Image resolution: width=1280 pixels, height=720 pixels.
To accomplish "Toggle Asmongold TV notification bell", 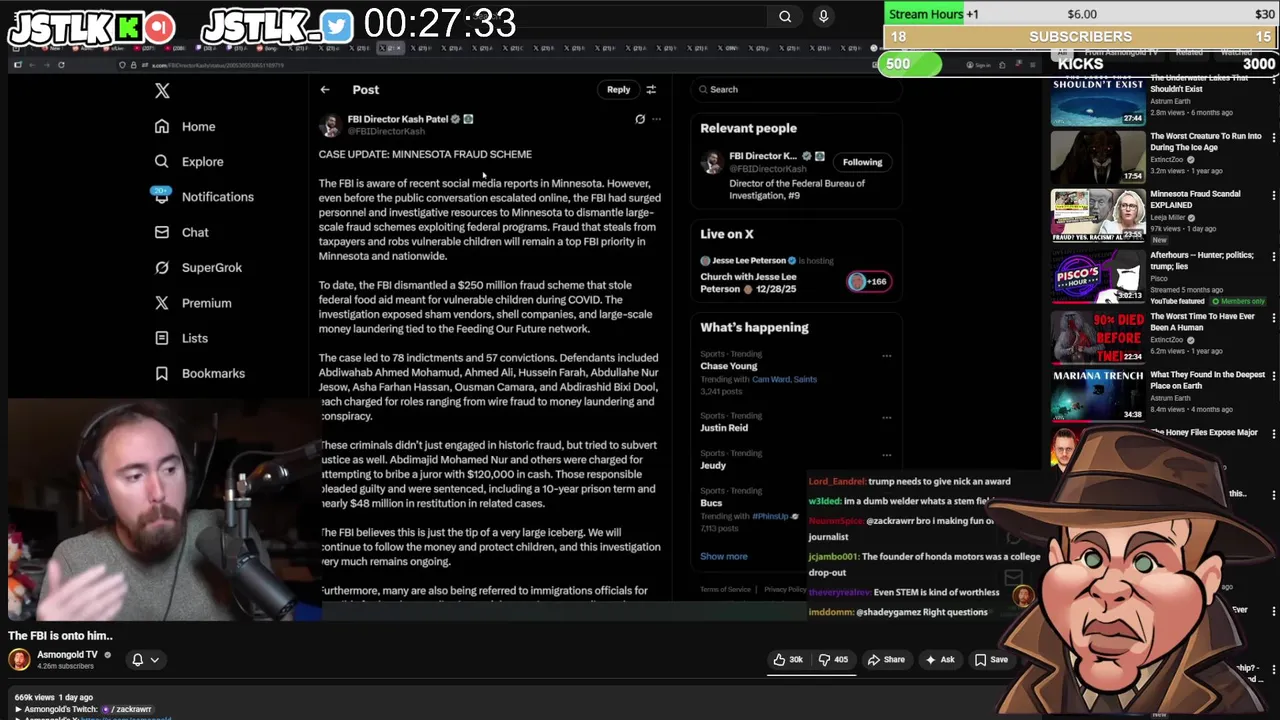I will [x=138, y=660].
